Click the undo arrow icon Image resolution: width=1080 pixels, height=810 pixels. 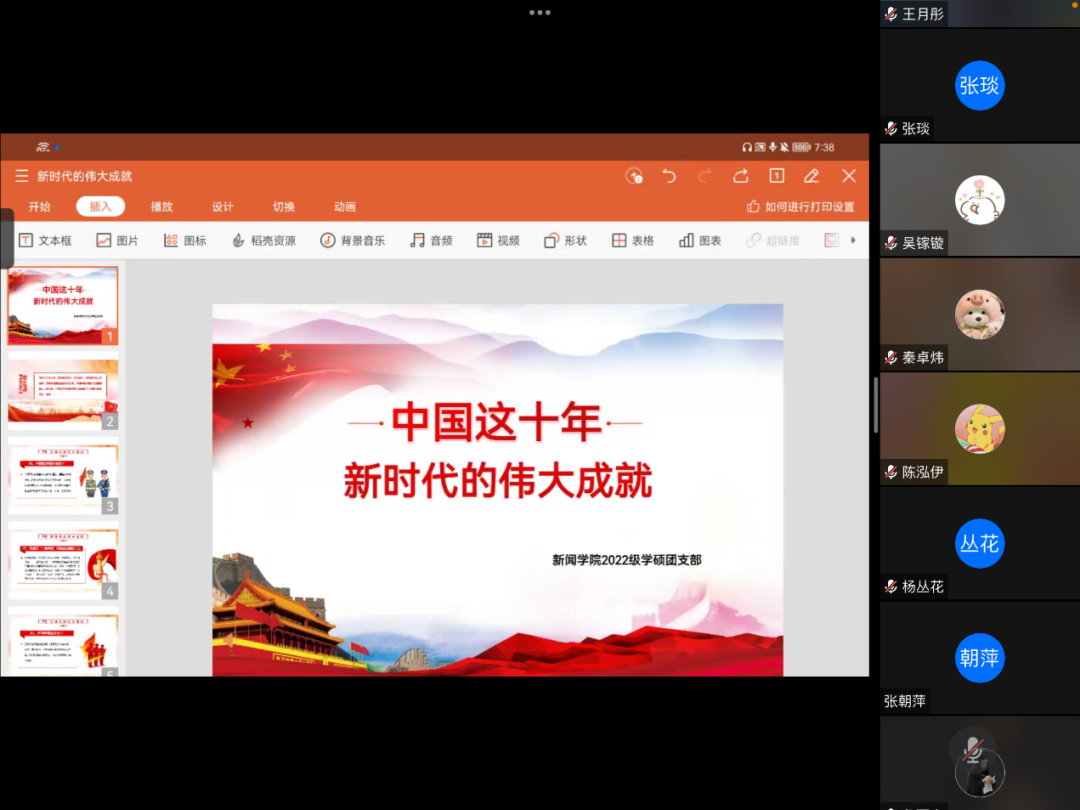[x=669, y=176]
